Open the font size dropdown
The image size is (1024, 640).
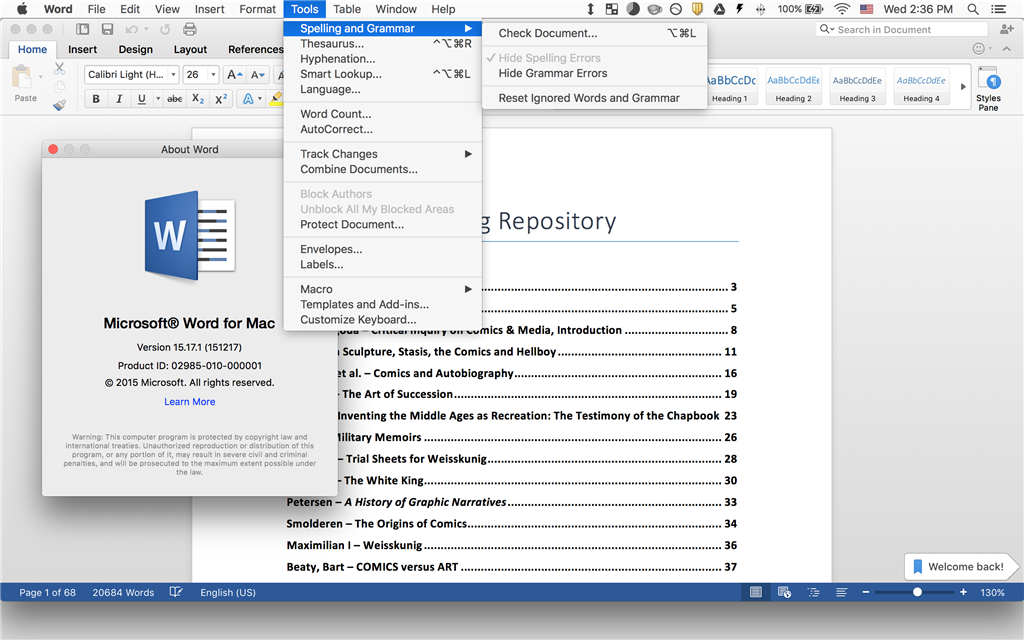click(x=213, y=75)
